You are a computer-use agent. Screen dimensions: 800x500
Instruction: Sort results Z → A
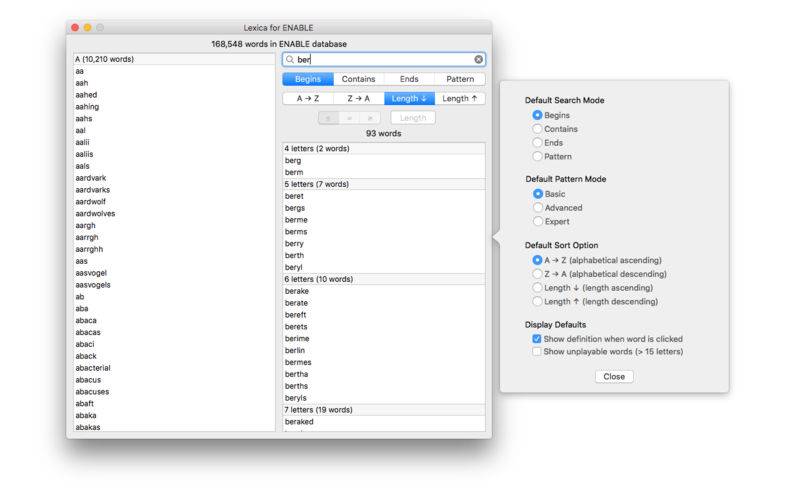[358, 98]
